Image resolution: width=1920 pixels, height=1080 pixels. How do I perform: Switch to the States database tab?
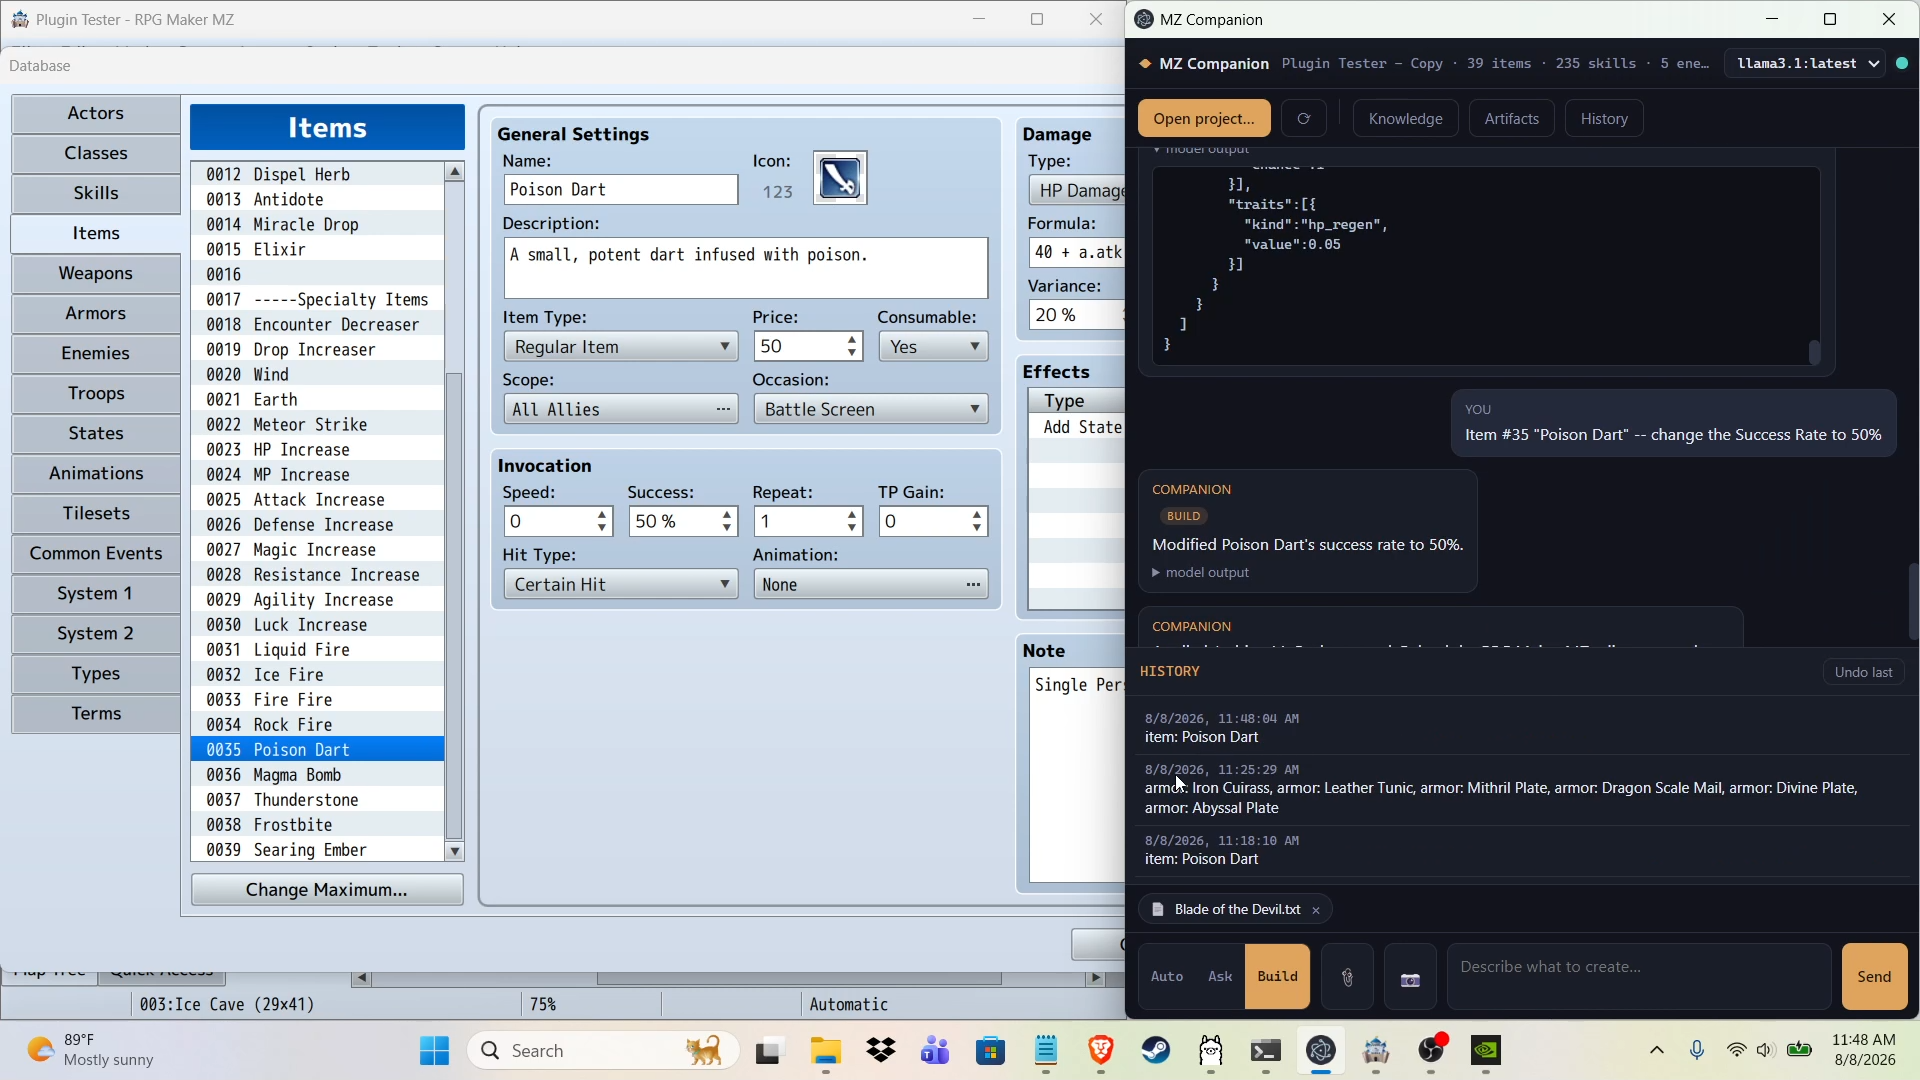[x=96, y=434]
